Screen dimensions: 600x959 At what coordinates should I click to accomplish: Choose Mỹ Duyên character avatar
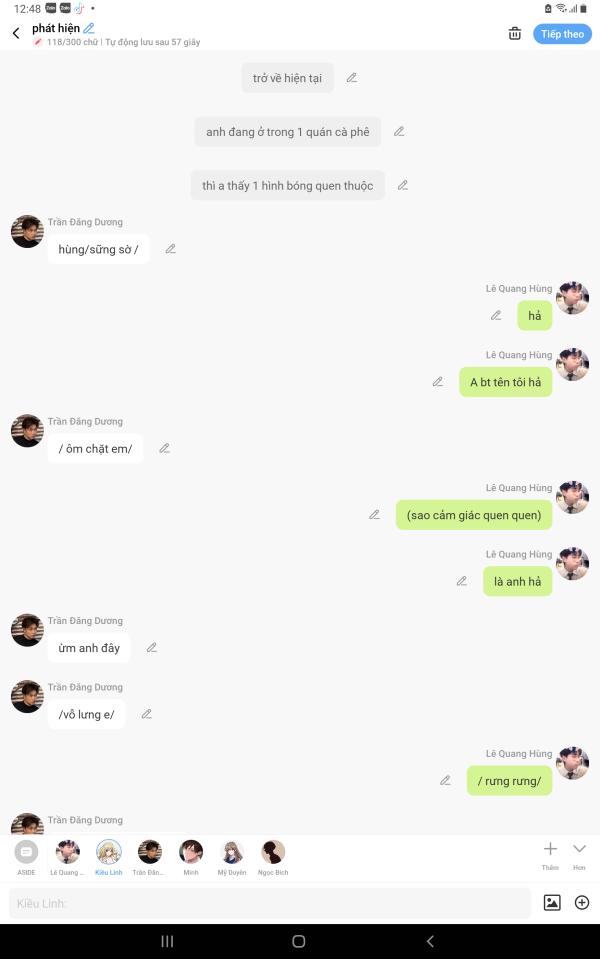[x=232, y=856]
